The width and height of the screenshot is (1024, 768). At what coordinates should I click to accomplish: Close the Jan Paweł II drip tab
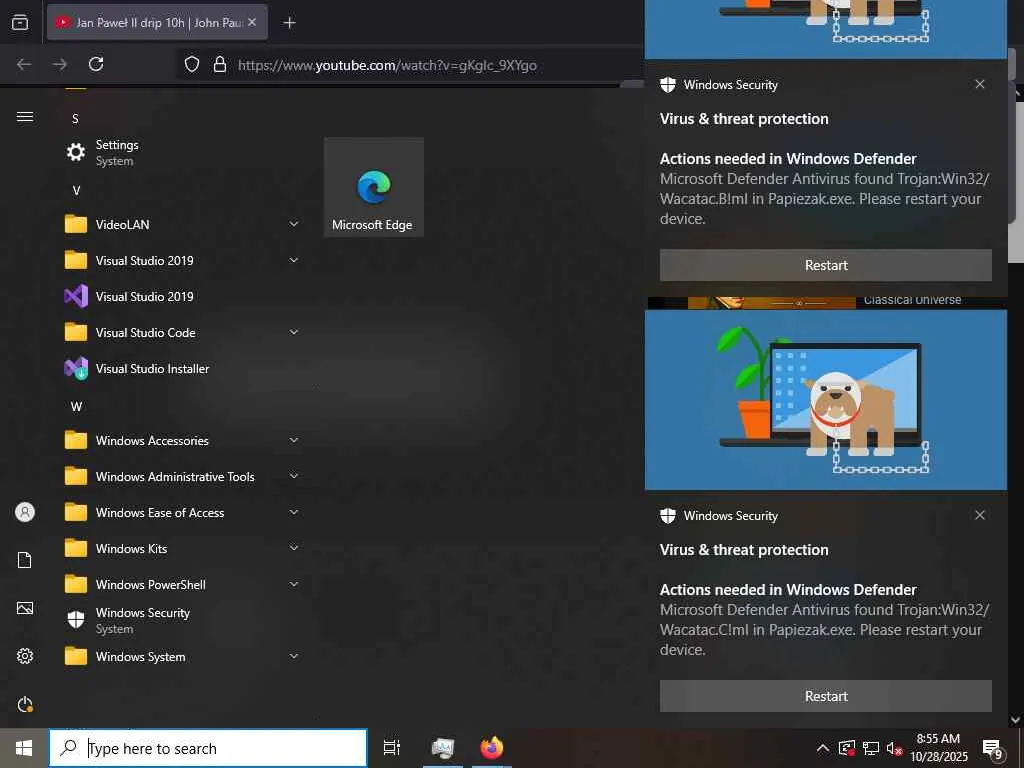pyautogui.click(x=252, y=22)
